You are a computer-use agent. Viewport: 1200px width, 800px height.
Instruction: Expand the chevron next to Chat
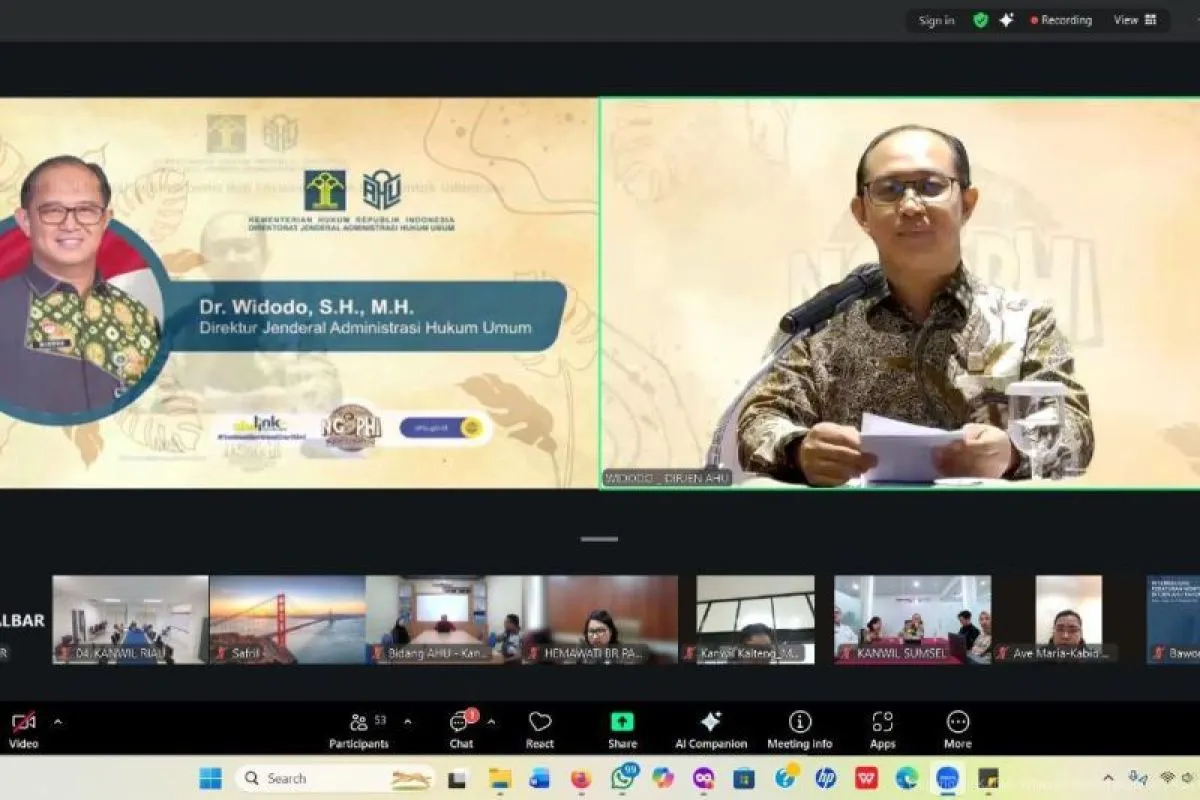coord(491,721)
